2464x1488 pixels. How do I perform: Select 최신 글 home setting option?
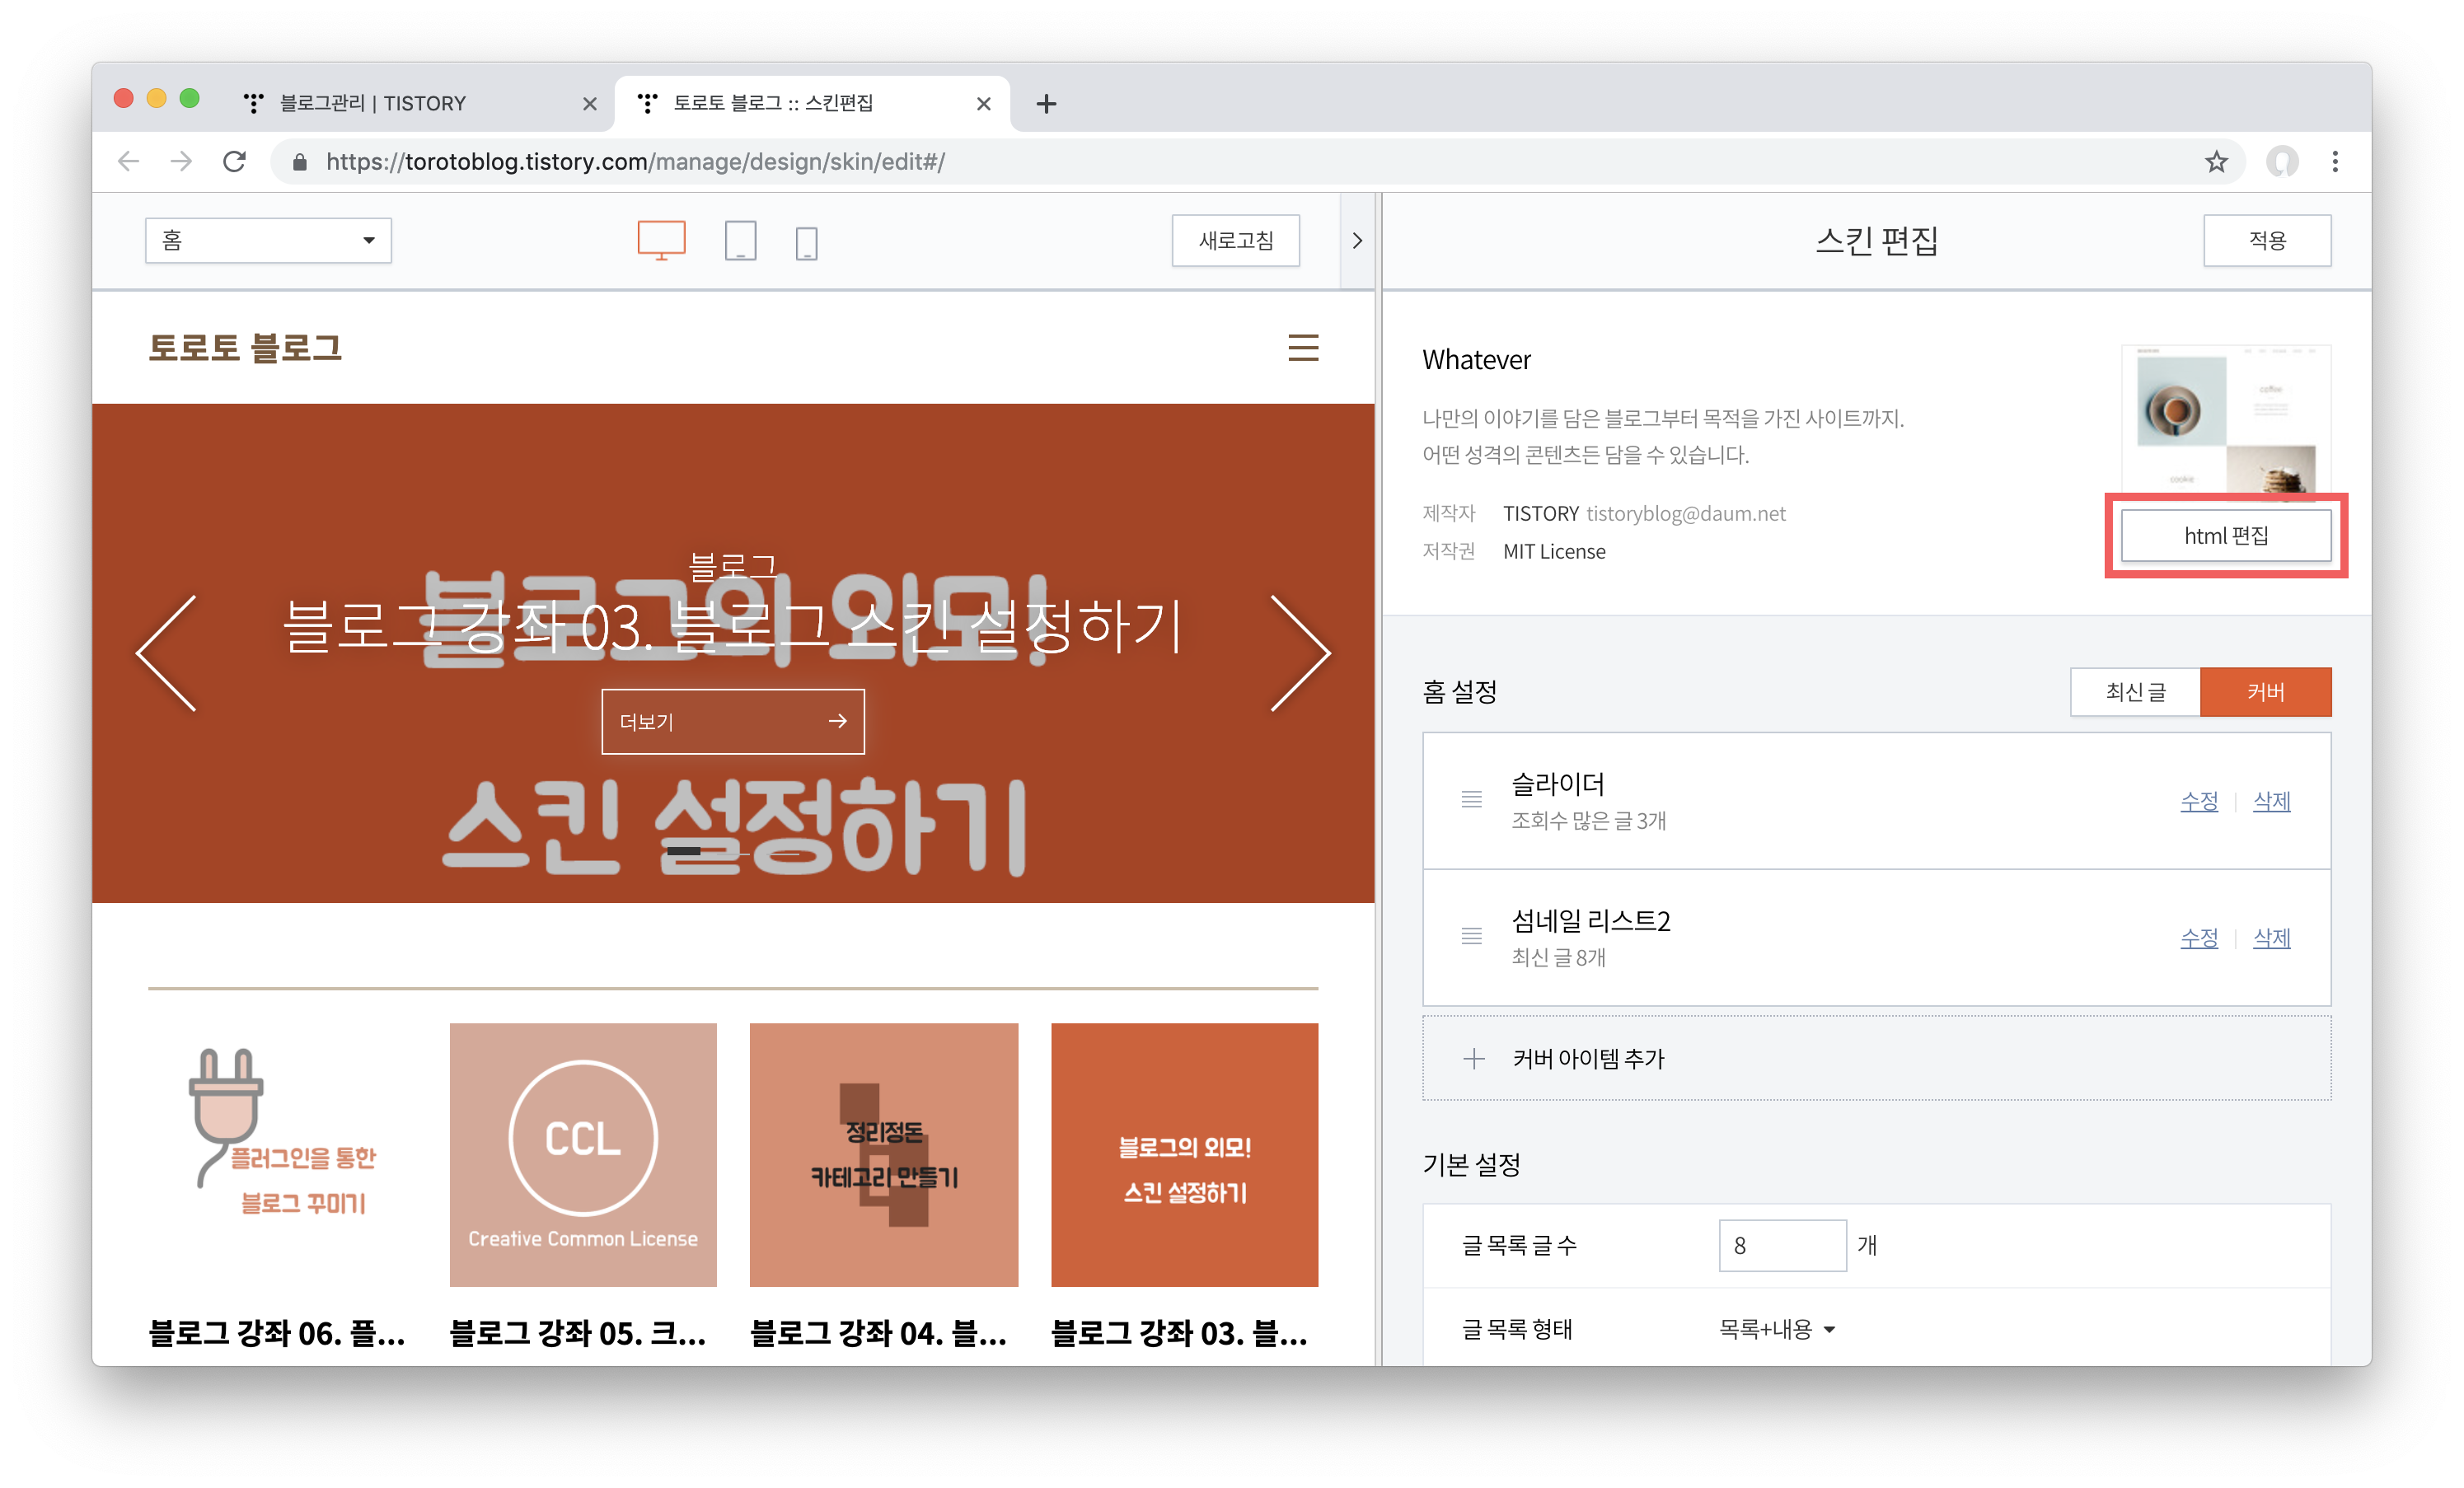(2134, 692)
